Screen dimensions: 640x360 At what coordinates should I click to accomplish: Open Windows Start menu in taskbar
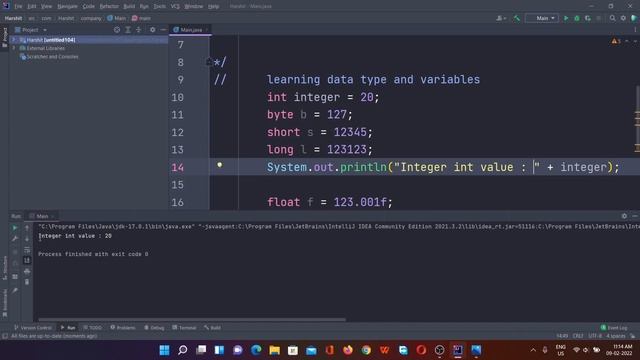[x=164, y=350]
